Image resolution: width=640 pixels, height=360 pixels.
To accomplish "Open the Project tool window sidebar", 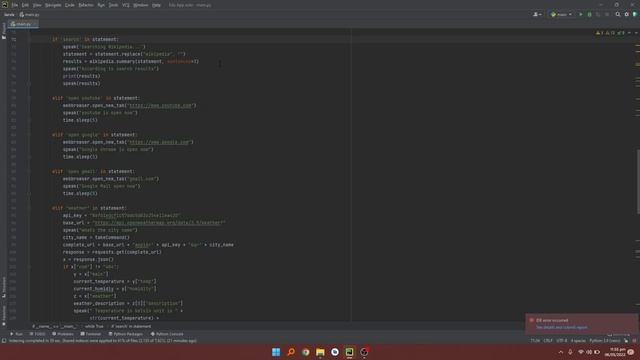I will pyautogui.click(x=4, y=31).
